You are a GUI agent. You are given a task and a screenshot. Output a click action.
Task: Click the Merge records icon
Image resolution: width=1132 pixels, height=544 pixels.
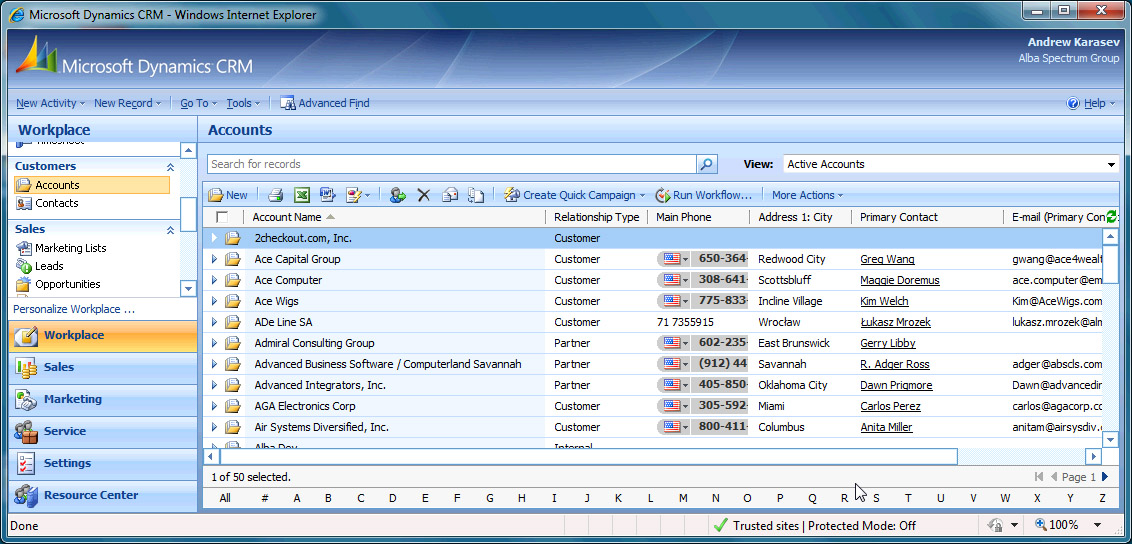(475, 195)
